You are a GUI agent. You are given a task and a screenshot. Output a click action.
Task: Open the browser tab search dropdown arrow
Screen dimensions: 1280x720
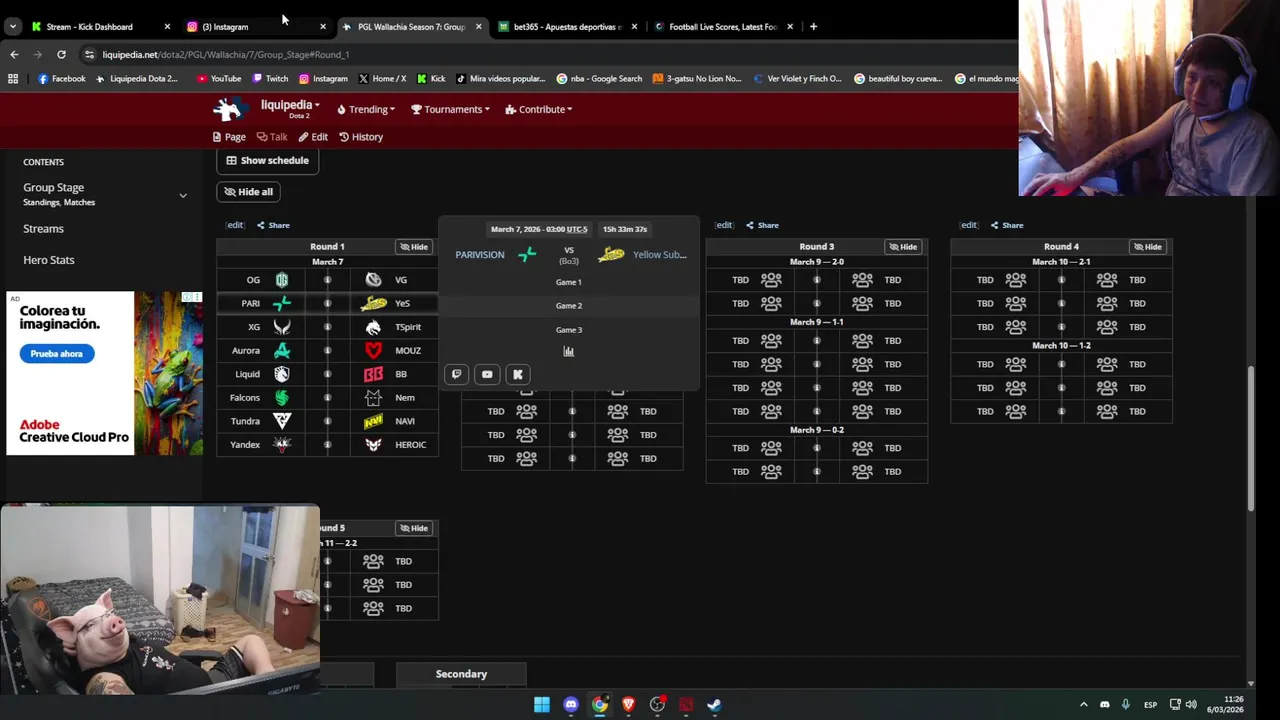pyautogui.click(x=13, y=27)
